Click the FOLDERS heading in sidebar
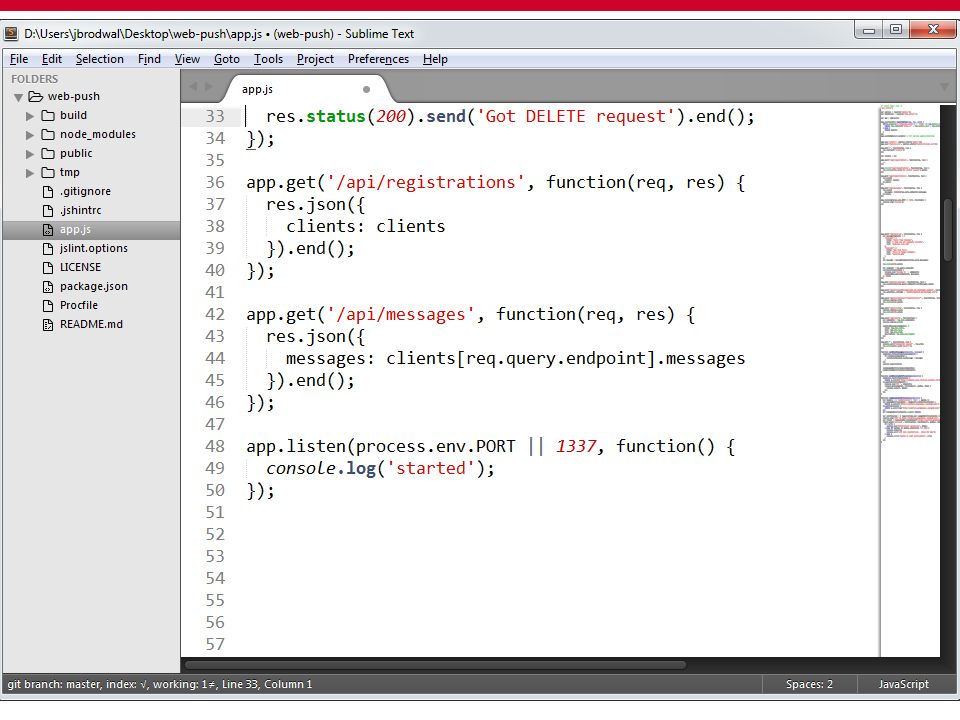 (35, 79)
